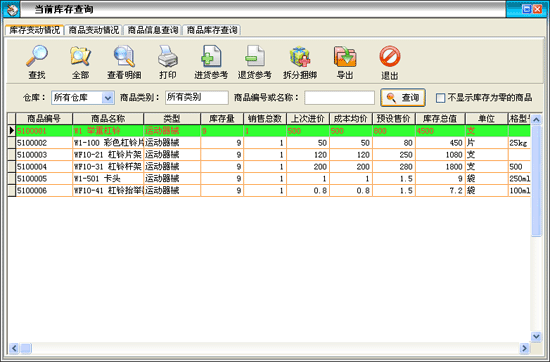
Task: Click the 查询 search button
Action: 403,98
